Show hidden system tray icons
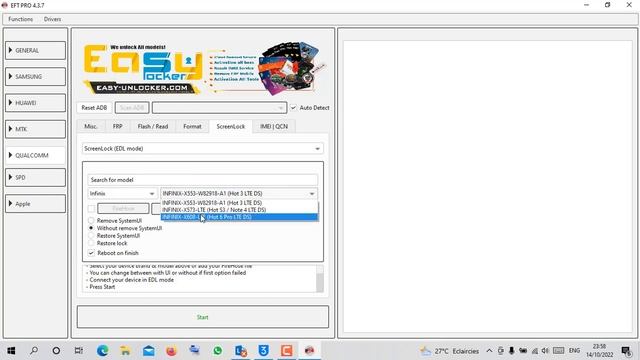This screenshot has width=640, height=360. [489, 351]
